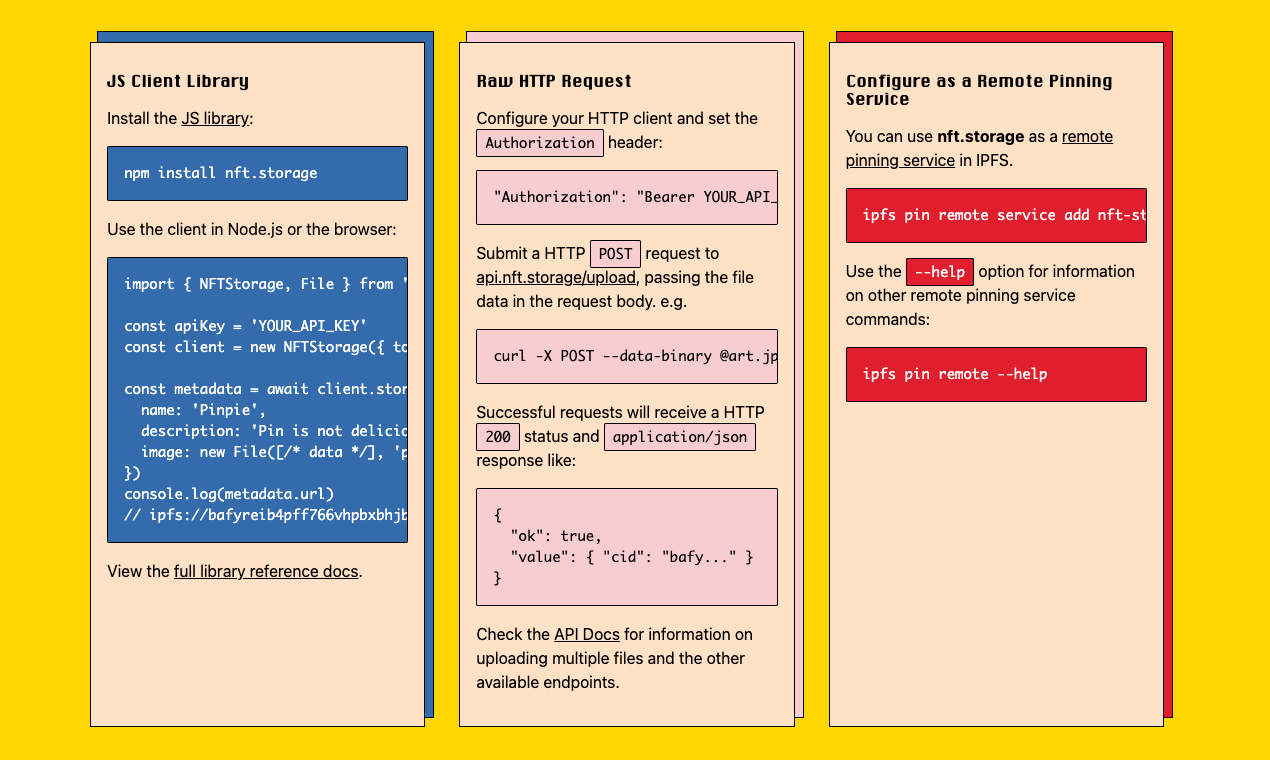Click the name: 'Pinpie', code line
This screenshot has height=760, width=1270.
click(x=203, y=410)
